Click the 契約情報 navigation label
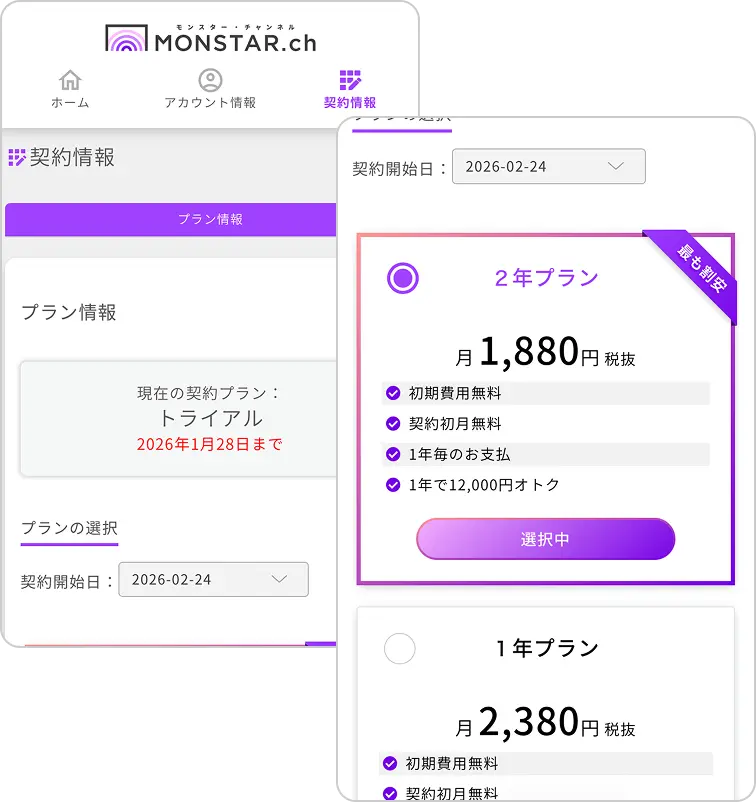The image size is (756, 802). [350, 103]
